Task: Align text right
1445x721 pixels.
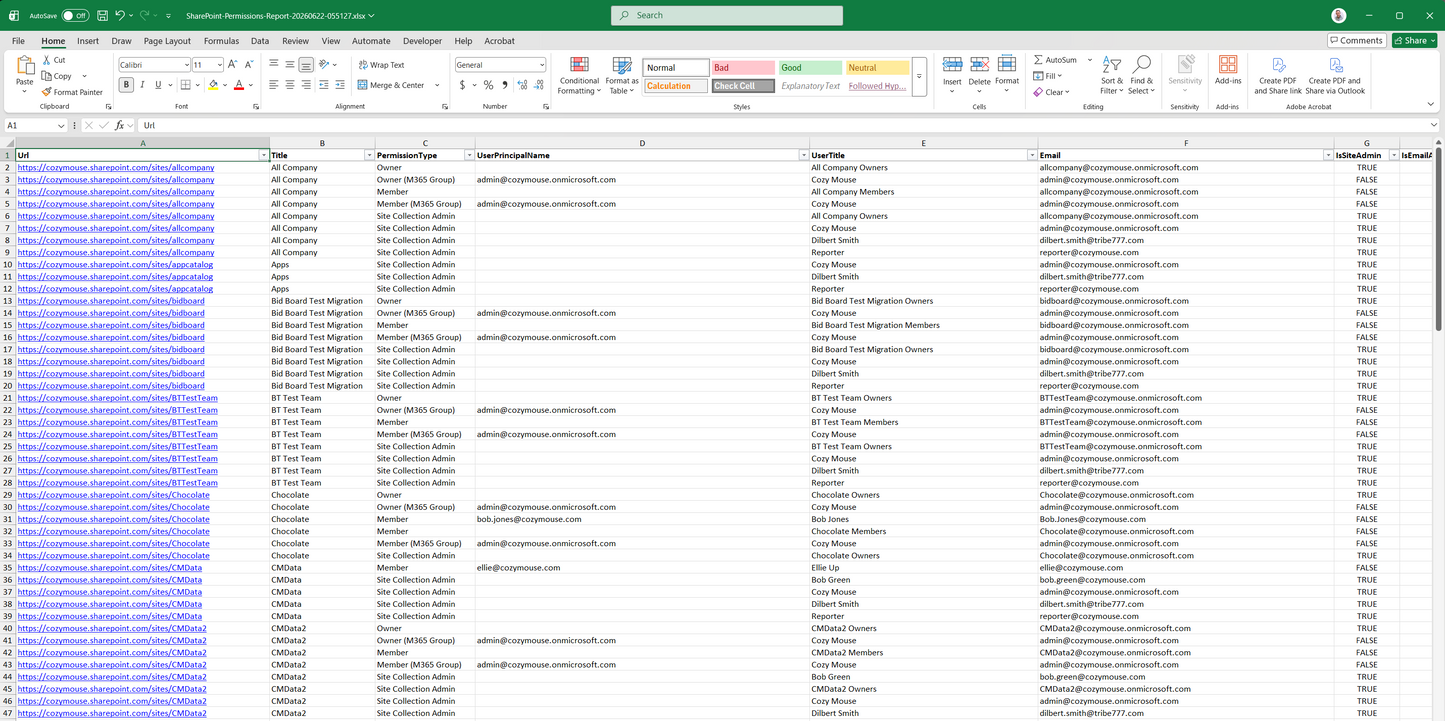Action: coord(306,85)
